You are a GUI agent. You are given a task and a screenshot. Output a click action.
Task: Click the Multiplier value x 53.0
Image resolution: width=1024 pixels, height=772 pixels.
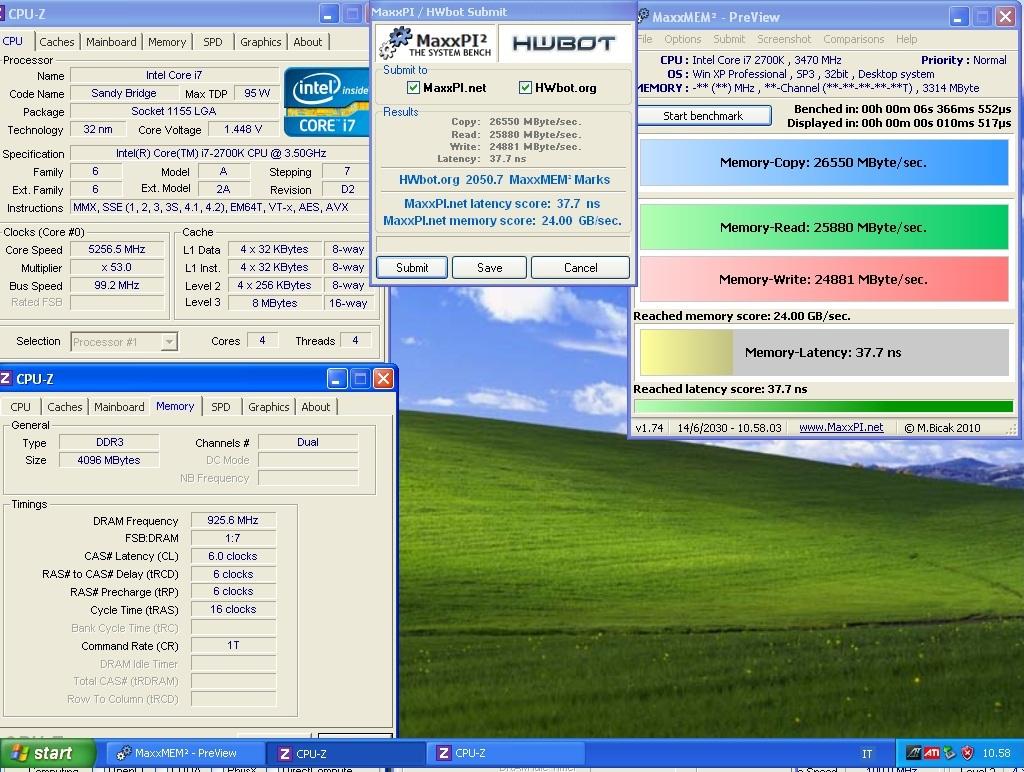tap(117, 267)
